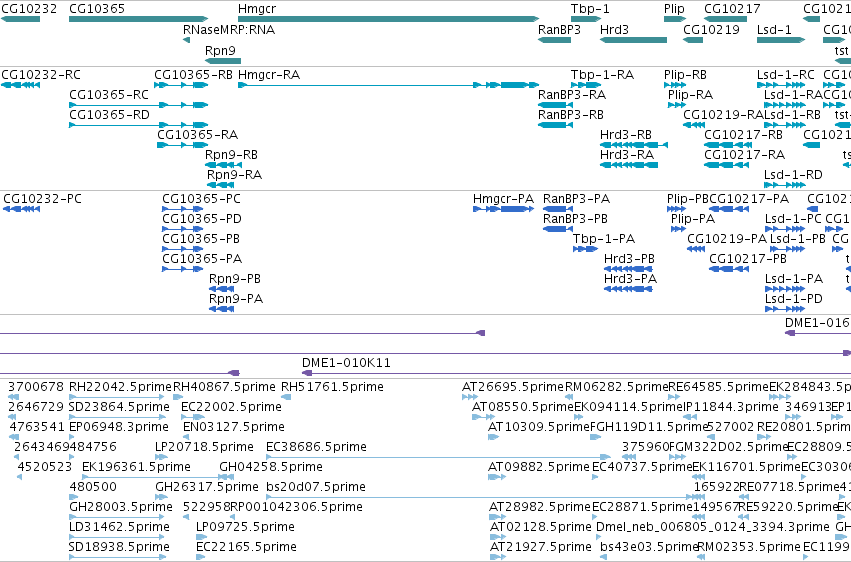Screen dimensions: 851x562
Task: Open the LD31462.5prime EST label
Action: pyautogui.click(x=119, y=527)
